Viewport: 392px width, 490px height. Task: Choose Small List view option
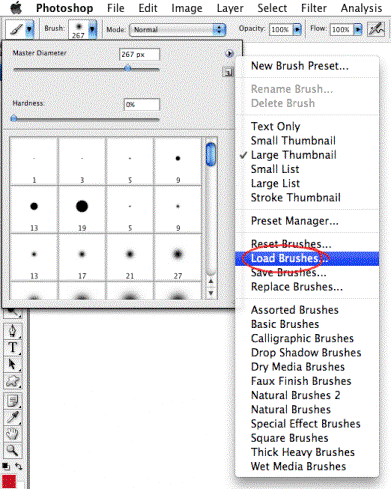coord(307,169)
